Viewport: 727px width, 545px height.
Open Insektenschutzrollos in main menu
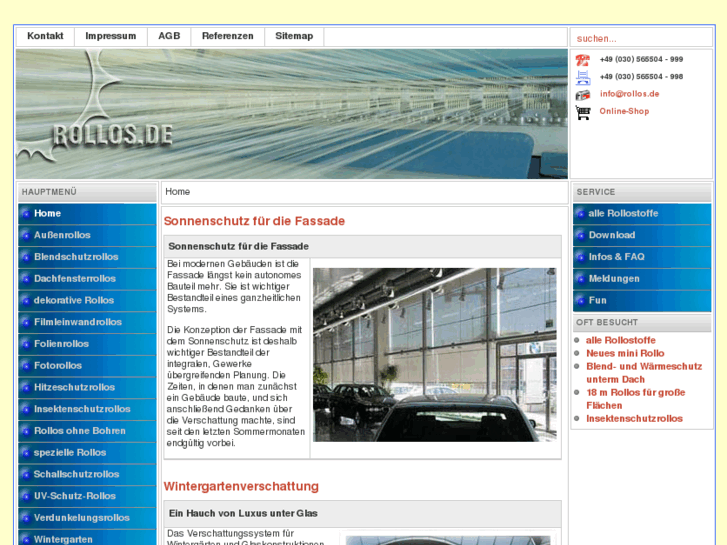click(x=87, y=410)
